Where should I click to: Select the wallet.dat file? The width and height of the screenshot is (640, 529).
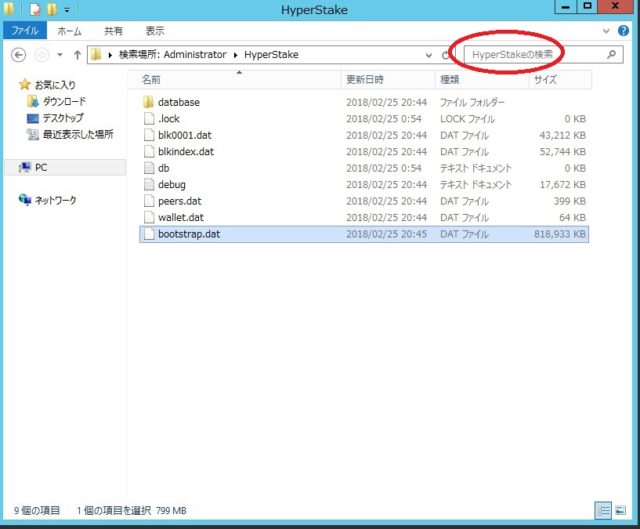[364, 218]
